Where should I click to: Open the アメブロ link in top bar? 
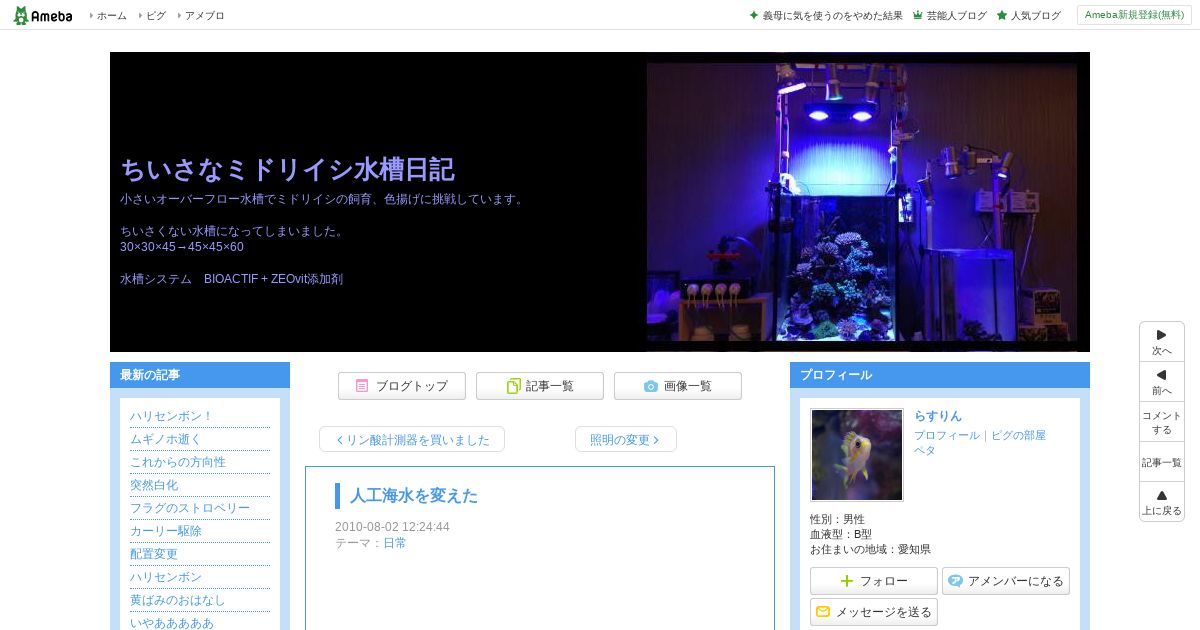(x=205, y=16)
